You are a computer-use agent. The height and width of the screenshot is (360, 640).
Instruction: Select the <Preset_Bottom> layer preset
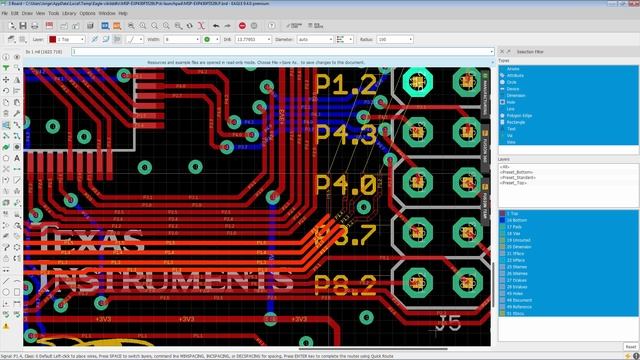[517, 172]
